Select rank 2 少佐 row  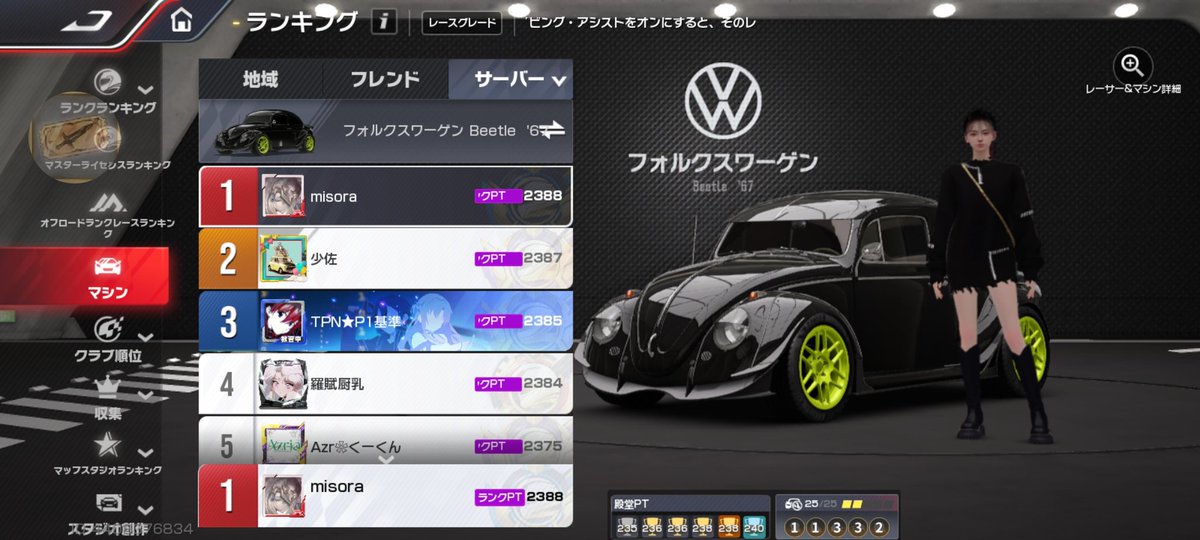click(x=386, y=258)
